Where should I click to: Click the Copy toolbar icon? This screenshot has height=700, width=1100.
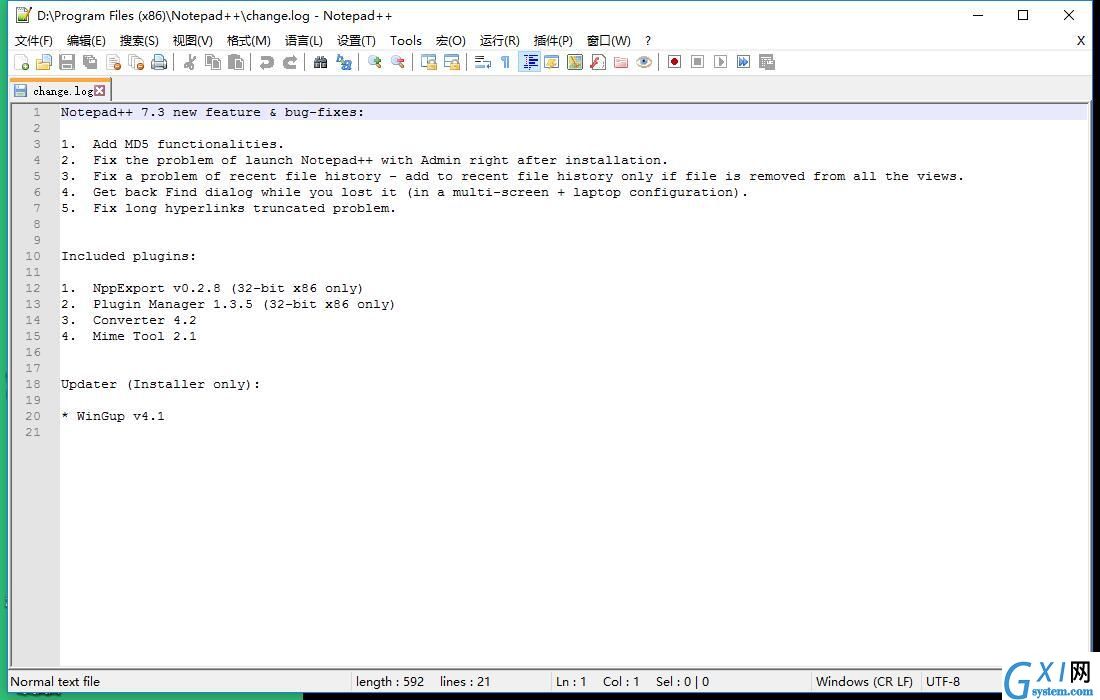coord(213,62)
